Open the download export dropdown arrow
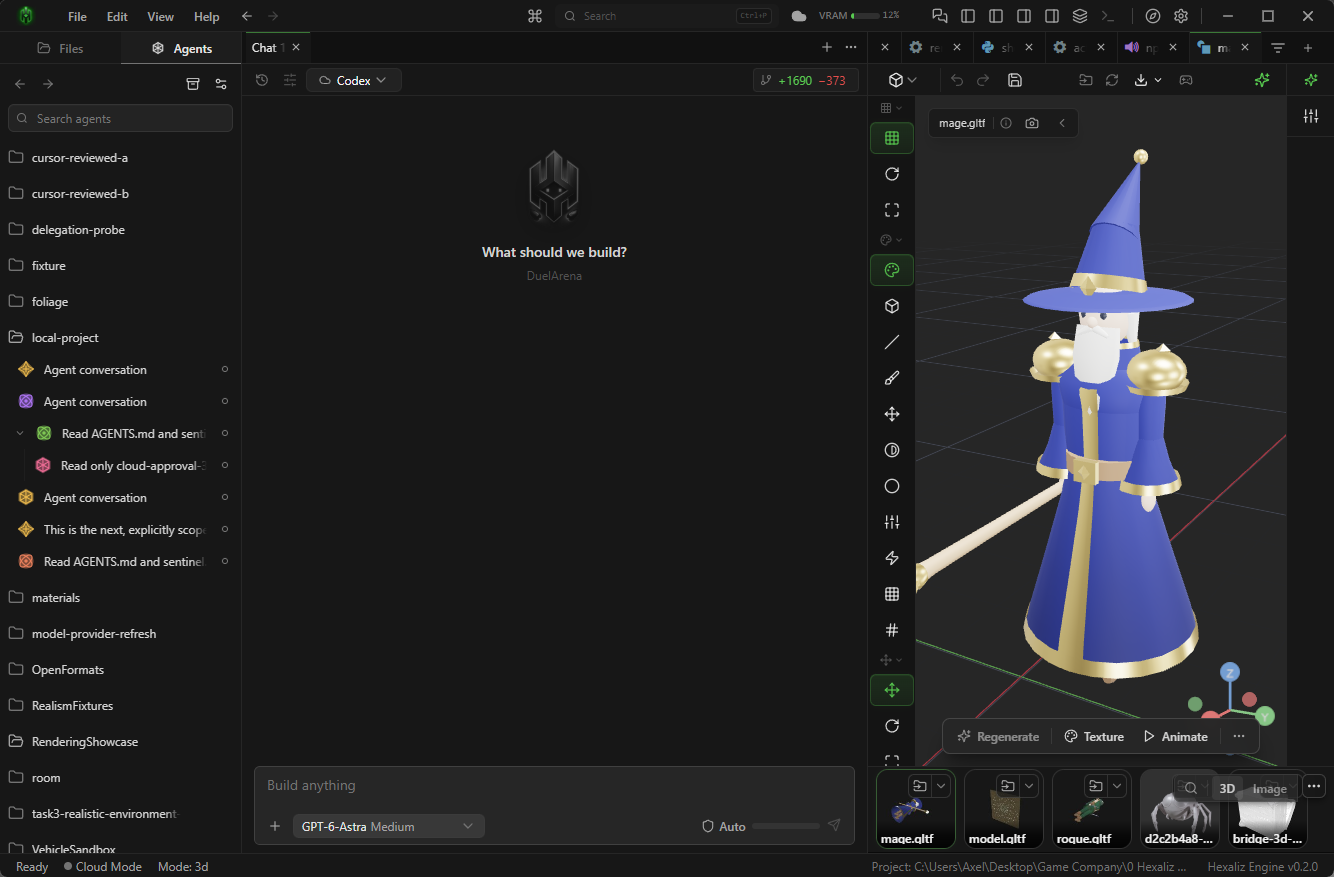Screen dimensions: 1334x877 click(1158, 80)
